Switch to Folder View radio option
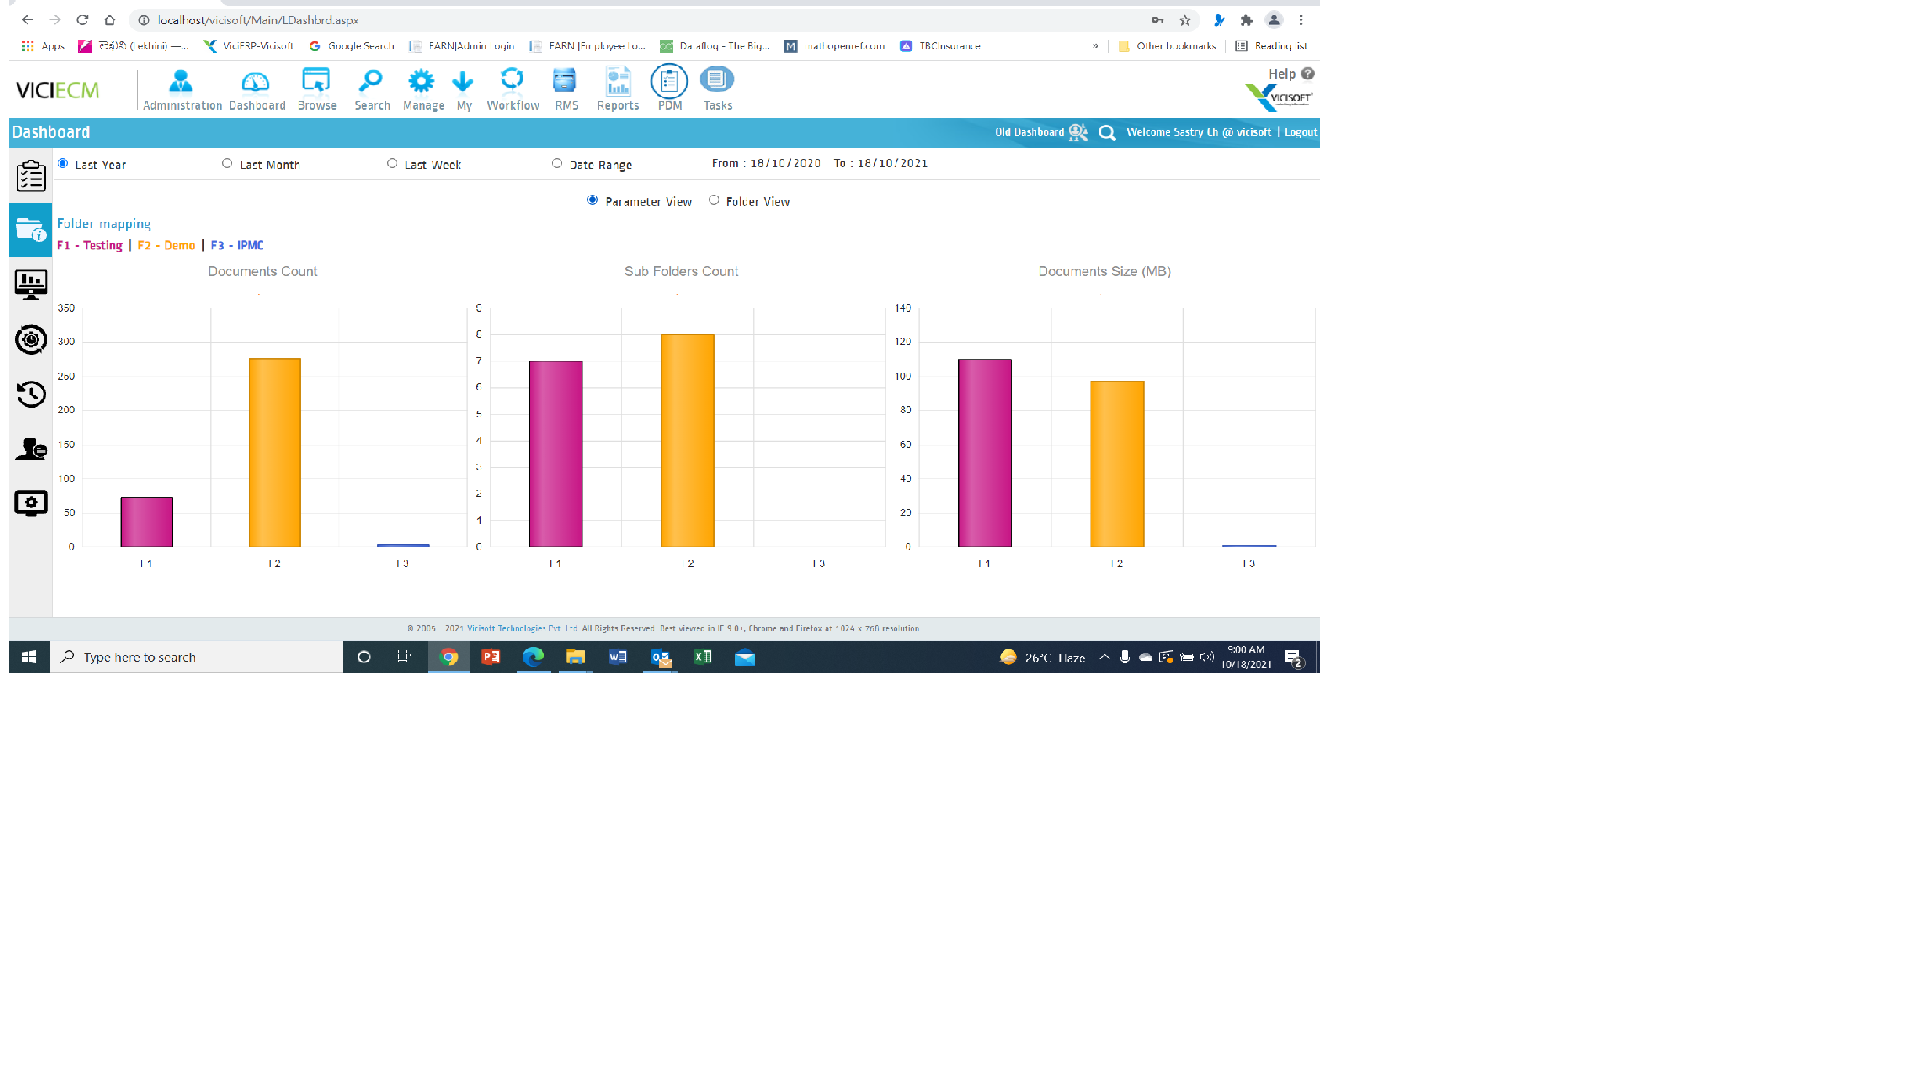This screenshot has height=1080, width=1920. (x=714, y=201)
